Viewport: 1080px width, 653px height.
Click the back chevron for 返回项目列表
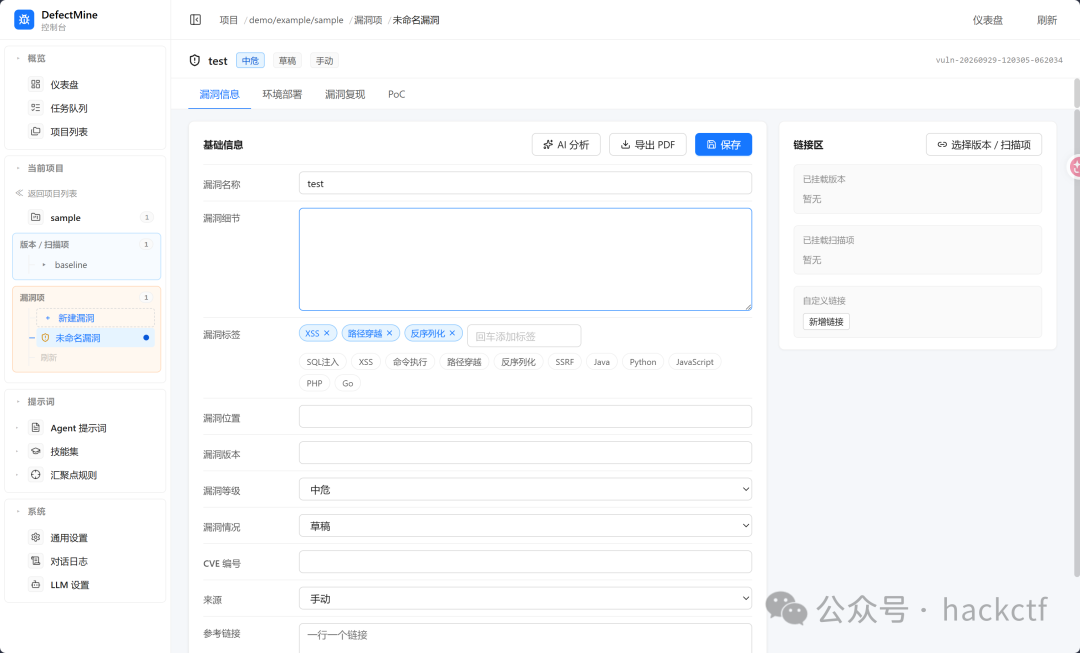point(19,194)
